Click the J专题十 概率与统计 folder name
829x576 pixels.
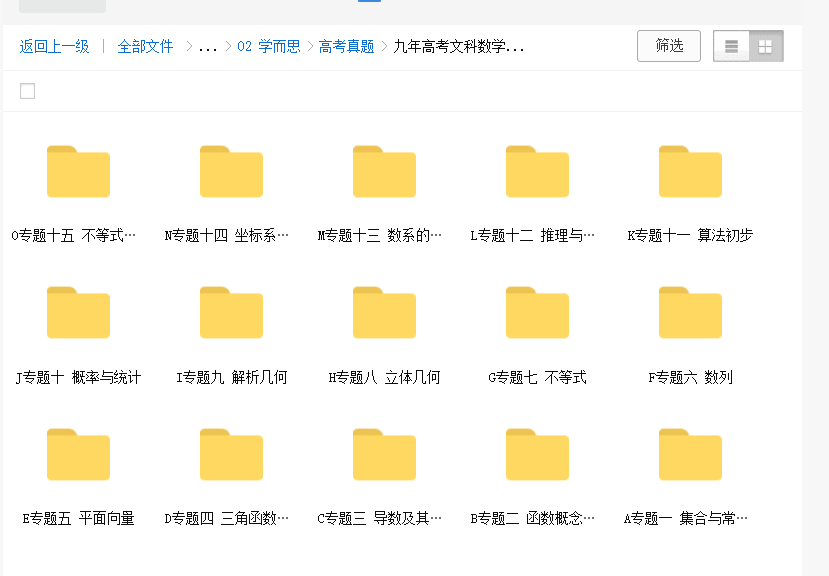coord(78,378)
